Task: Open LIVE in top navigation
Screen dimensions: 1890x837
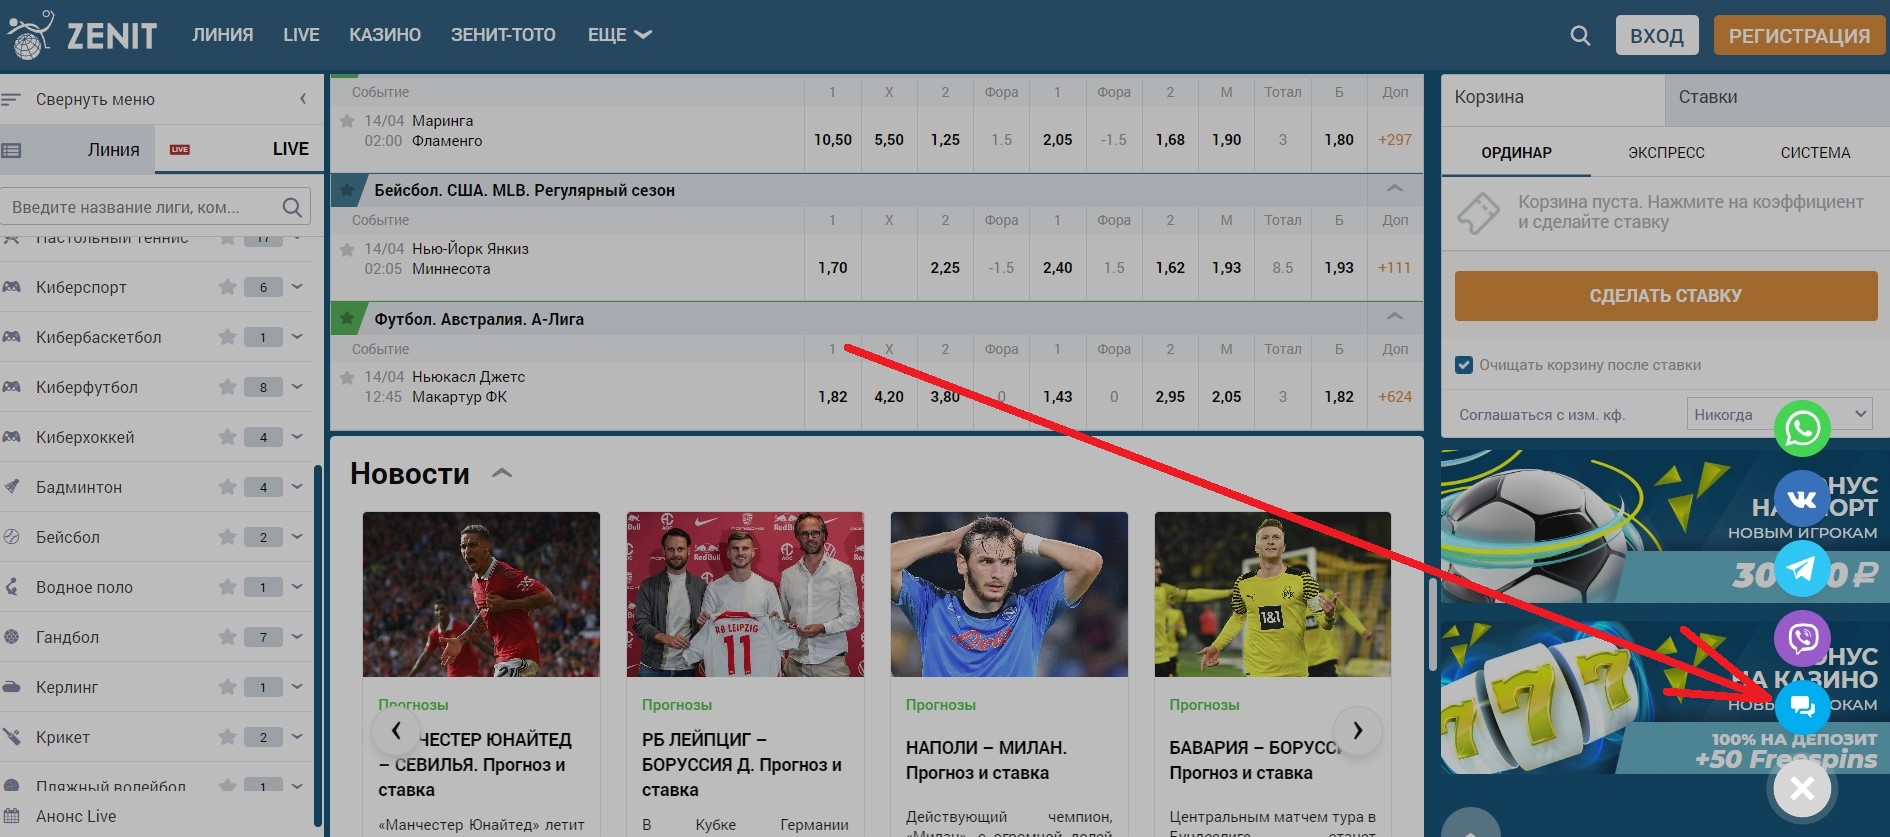Action: 301,35
